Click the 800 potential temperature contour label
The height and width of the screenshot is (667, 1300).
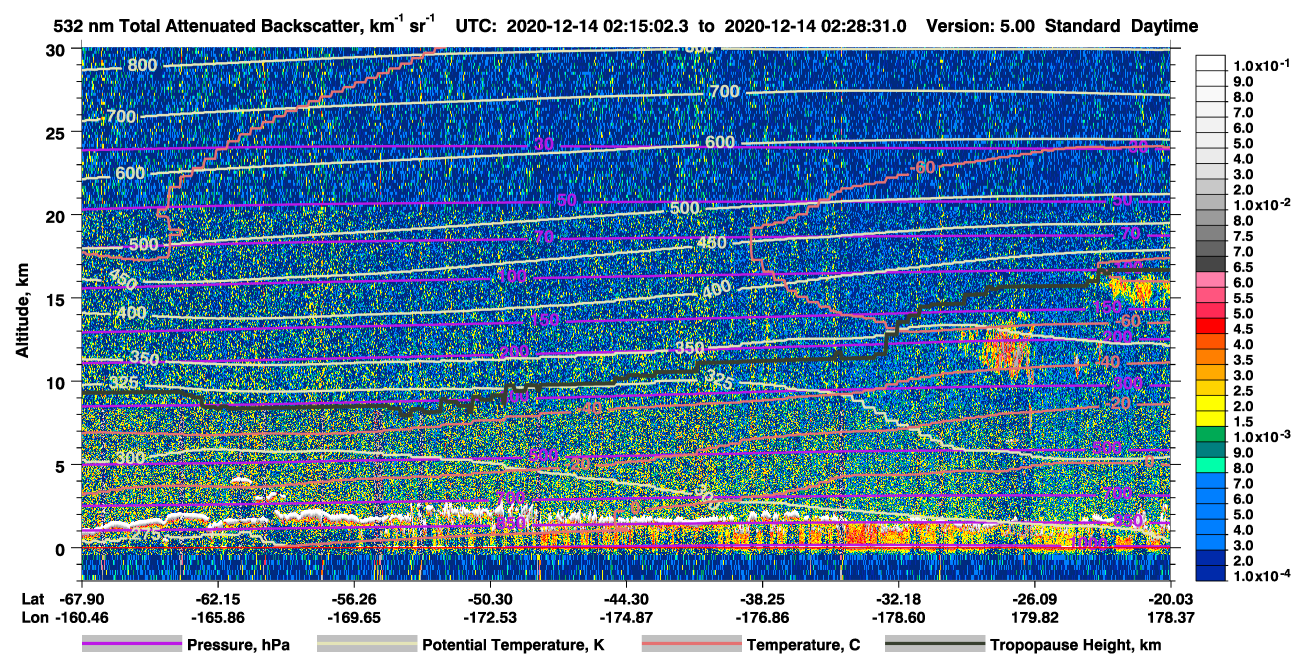click(x=143, y=66)
